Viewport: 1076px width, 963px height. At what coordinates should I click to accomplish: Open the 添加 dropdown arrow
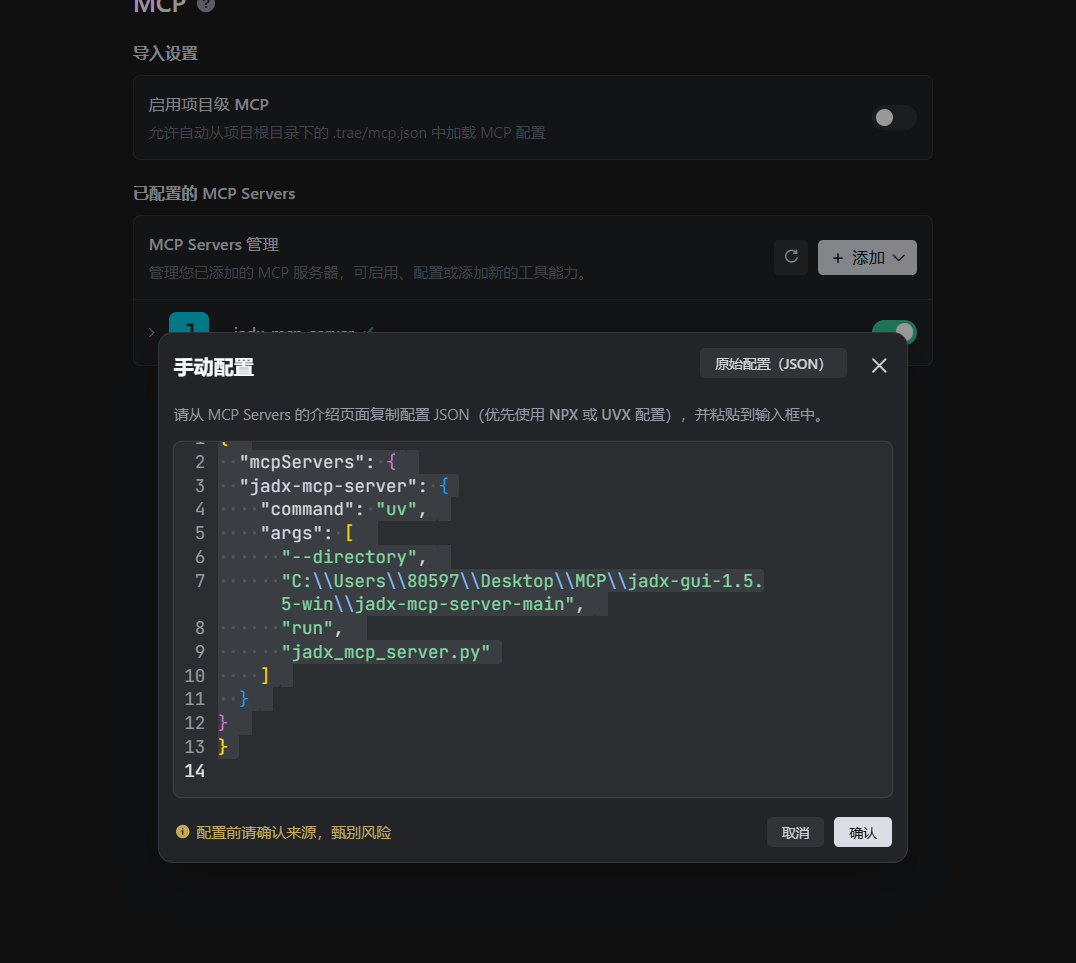click(899, 258)
